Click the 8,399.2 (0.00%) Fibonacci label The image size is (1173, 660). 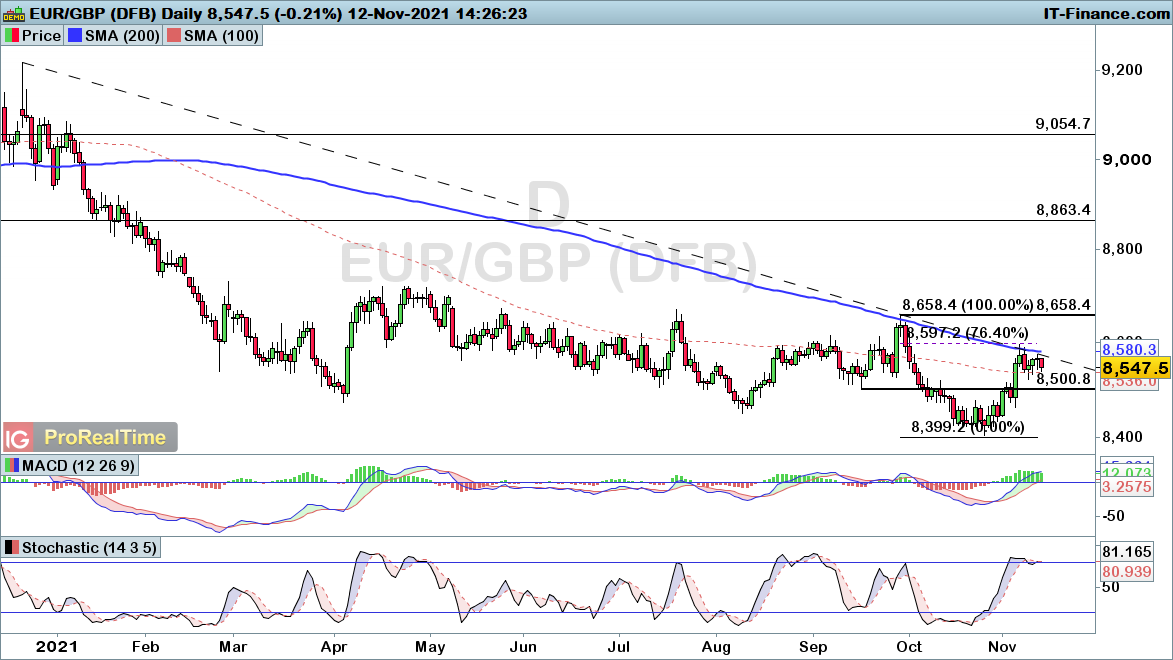click(x=967, y=427)
